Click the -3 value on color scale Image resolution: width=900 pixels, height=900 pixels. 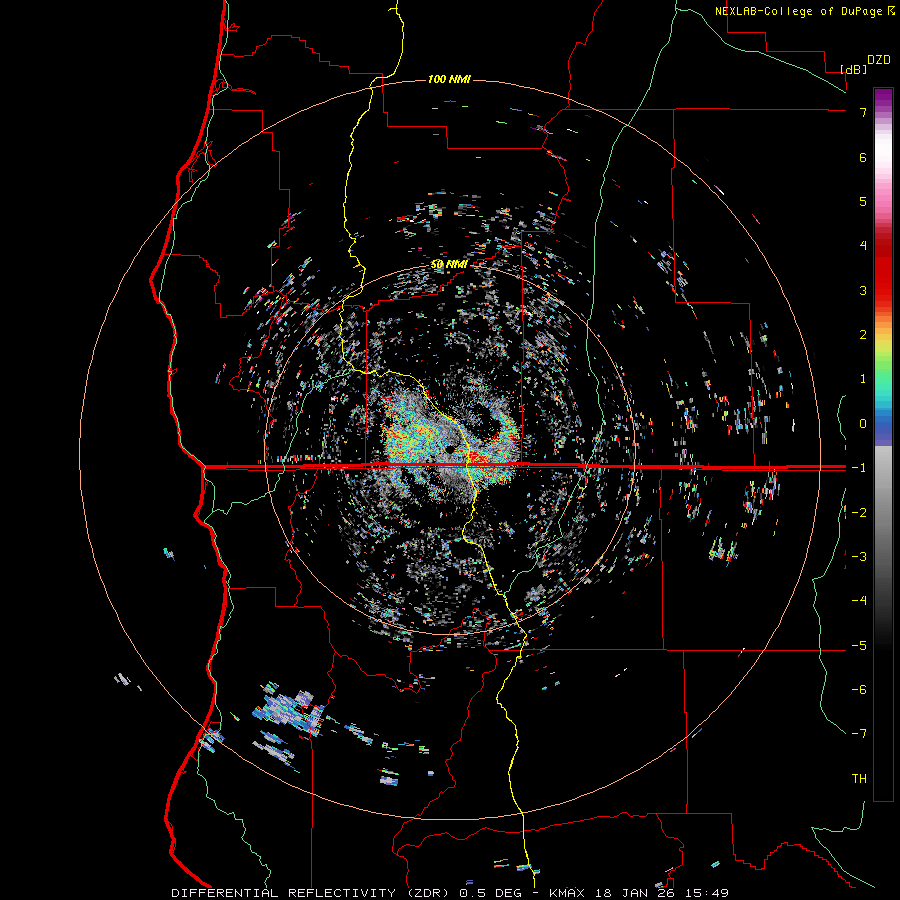pyautogui.click(x=859, y=557)
